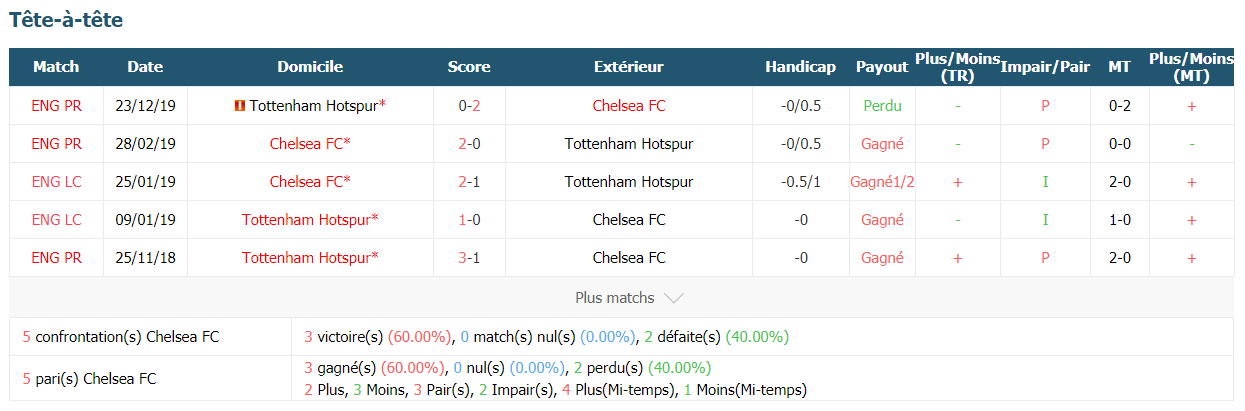Click Chelsea FC away team in first row

628,105
